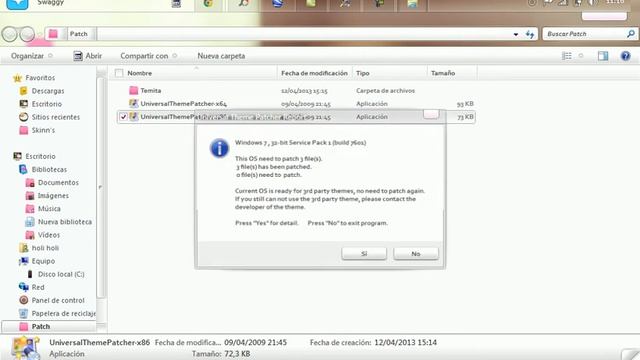Click the Sitios recientes clock icon

click(24, 117)
